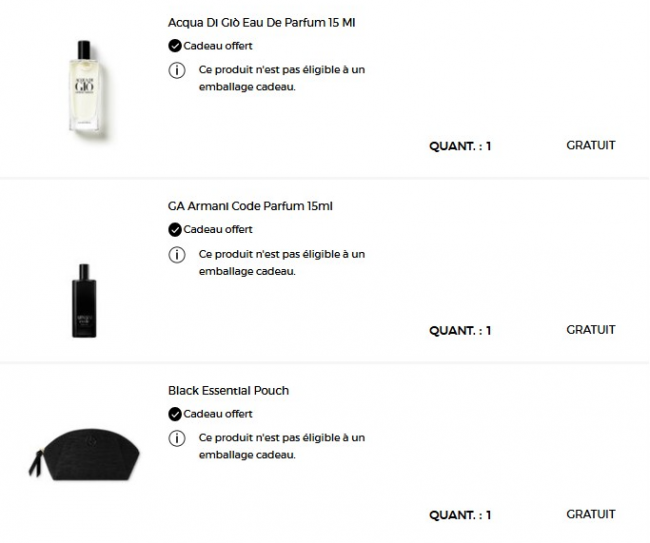Click checkmark icon under Black Essential Pouch
The height and width of the screenshot is (543, 650).
pyautogui.click(x=175, y=413)
